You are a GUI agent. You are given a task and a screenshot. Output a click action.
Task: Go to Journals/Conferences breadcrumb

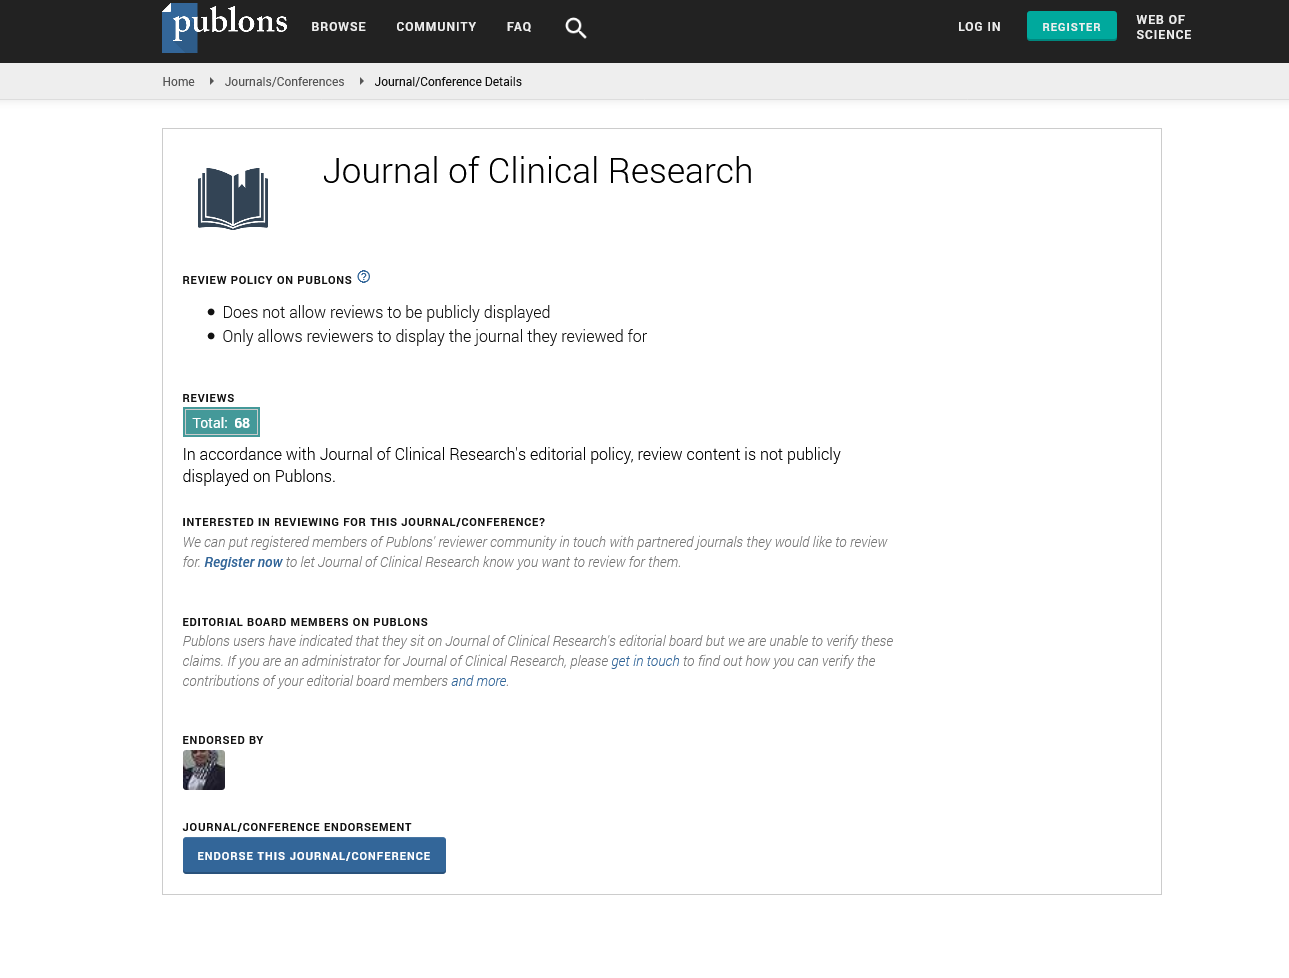click(284, 82)
